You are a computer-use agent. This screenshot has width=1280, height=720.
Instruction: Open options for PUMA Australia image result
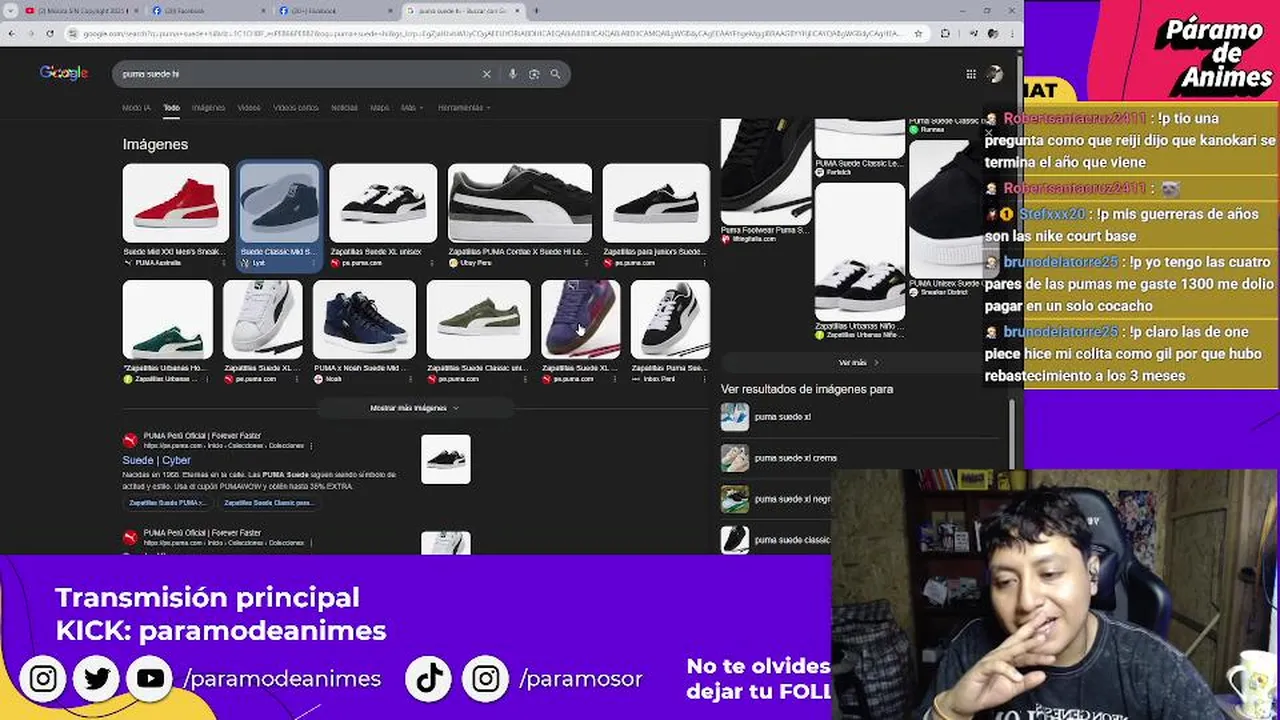pyautogui.click(x=224, y=263)
